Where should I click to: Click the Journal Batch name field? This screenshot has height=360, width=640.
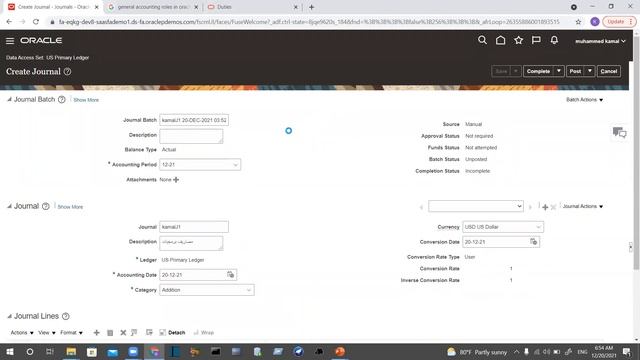coord(194,120)
